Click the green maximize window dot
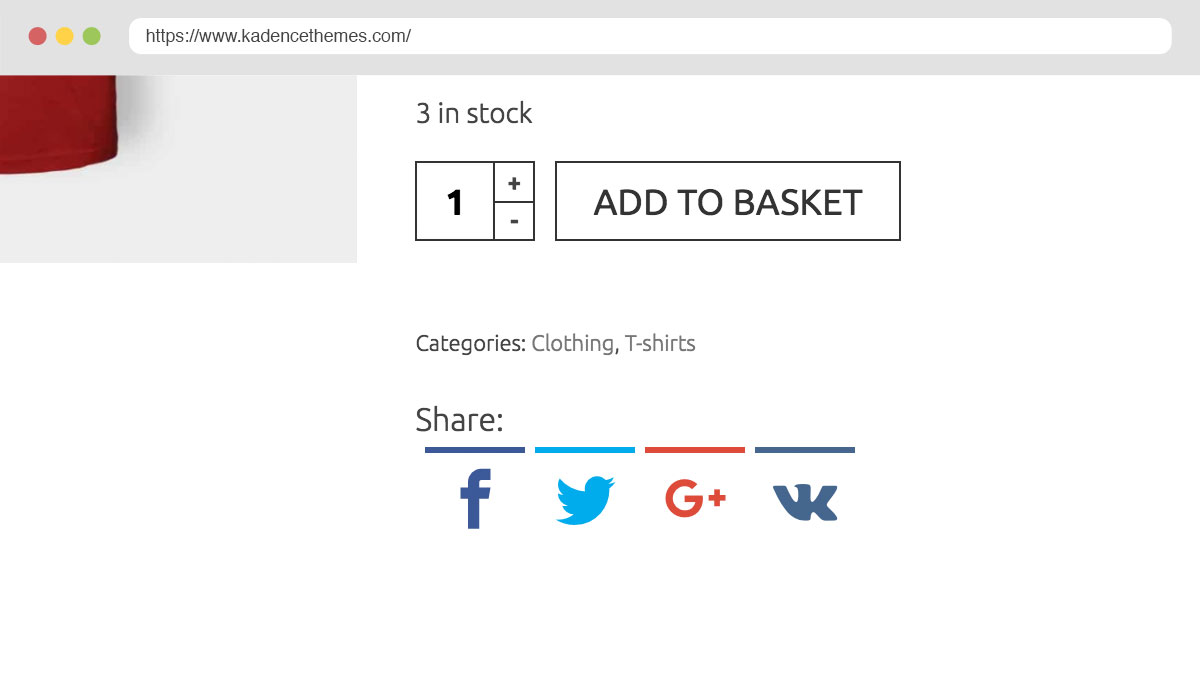 [92, 36]
